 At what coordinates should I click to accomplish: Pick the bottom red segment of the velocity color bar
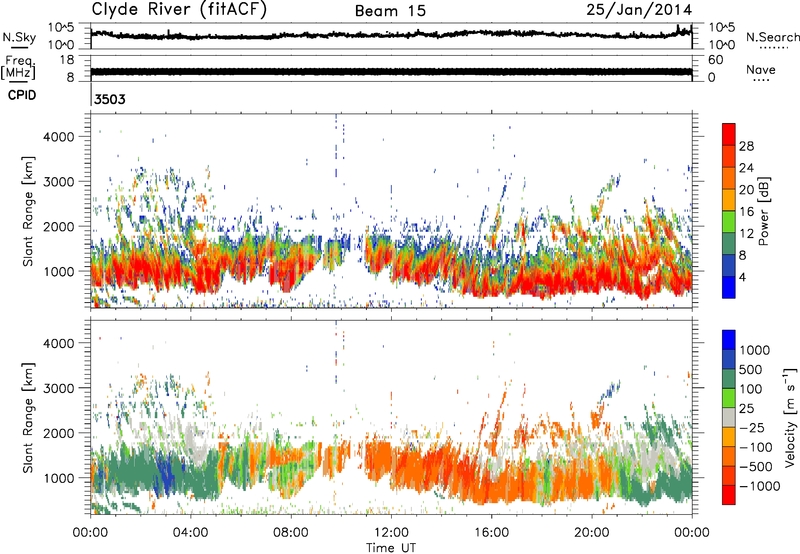tap(729, 495)
